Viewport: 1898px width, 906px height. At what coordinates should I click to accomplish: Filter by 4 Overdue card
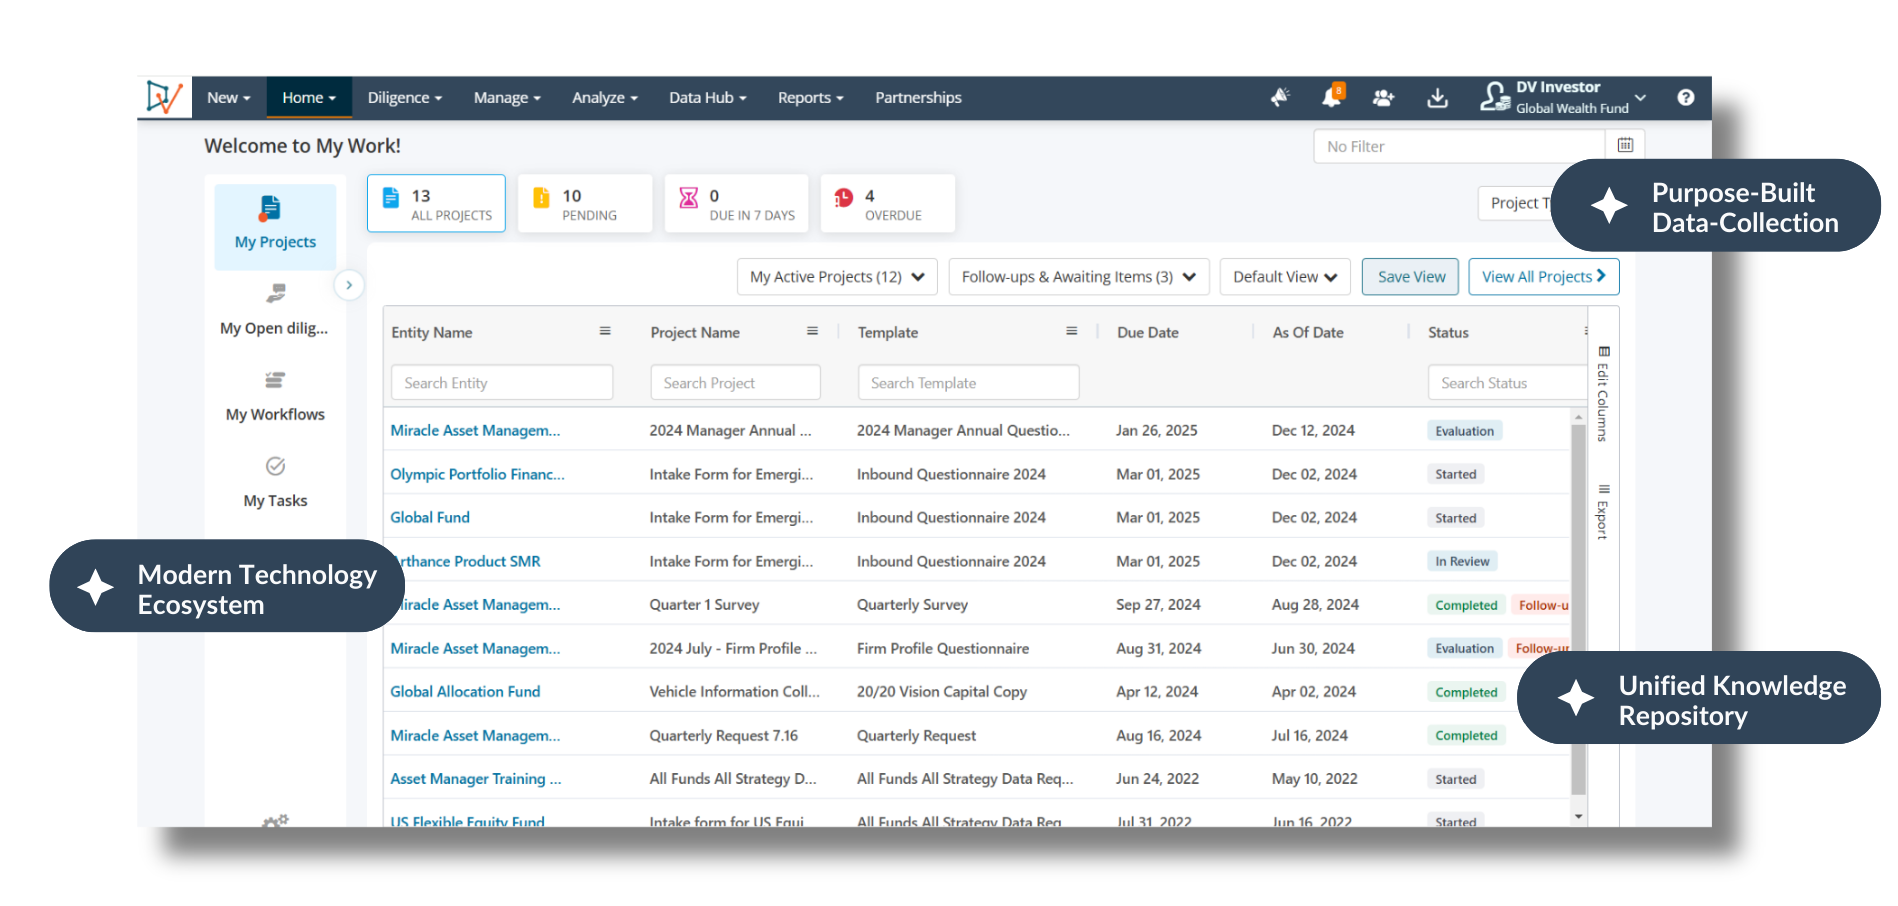click(x=888, y=204)
